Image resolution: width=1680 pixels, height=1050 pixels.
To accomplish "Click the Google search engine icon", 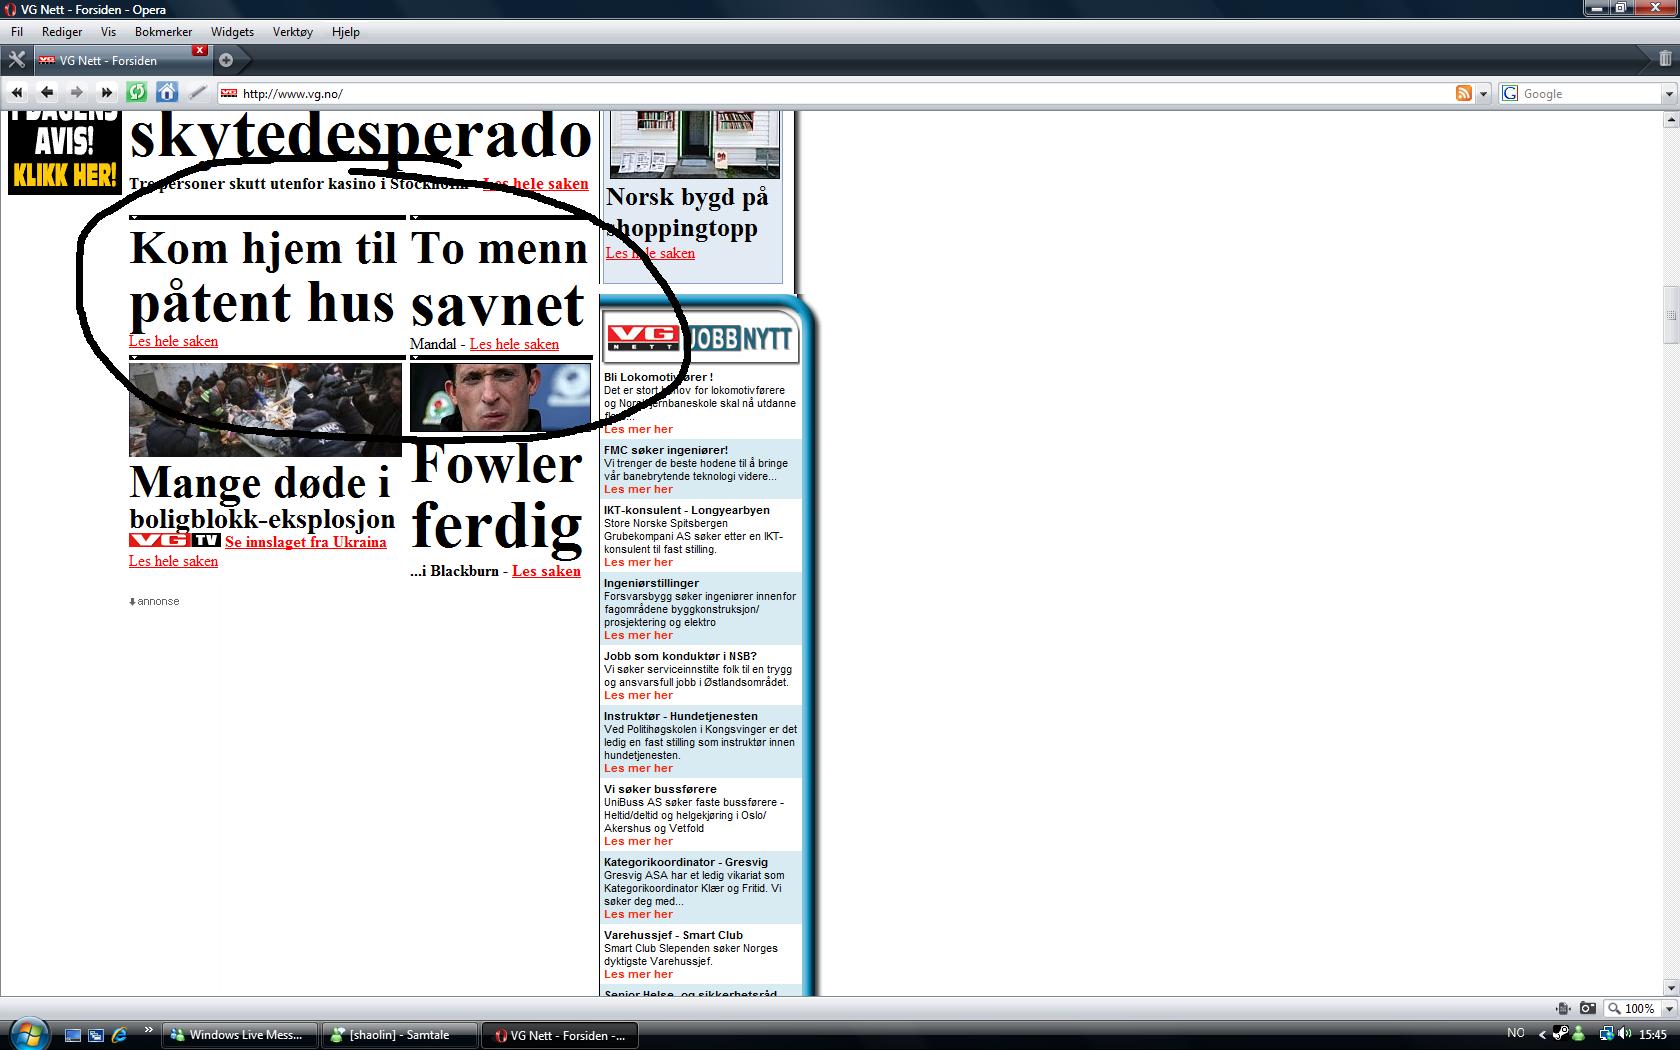I will click(1510, 93).
